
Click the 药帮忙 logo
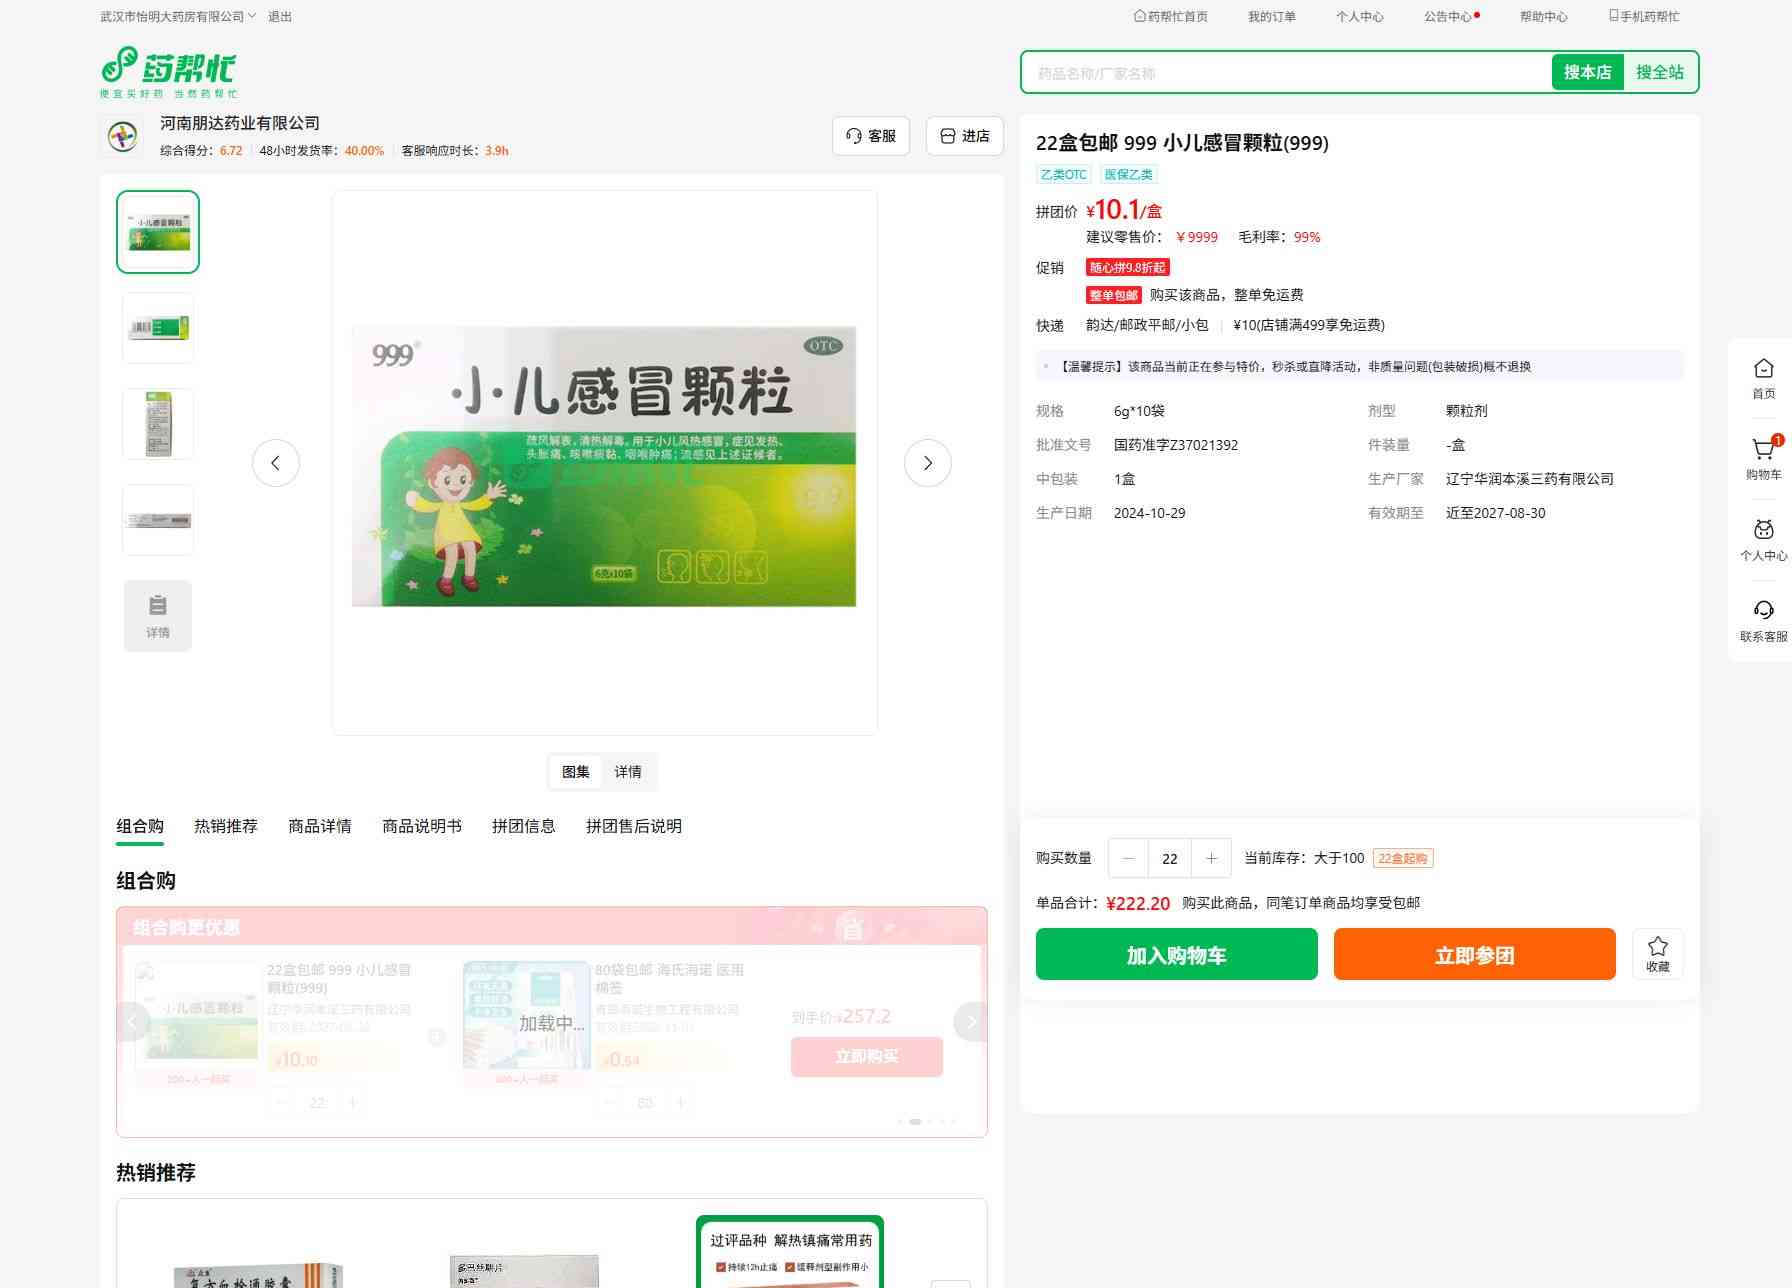click(169, 71)
